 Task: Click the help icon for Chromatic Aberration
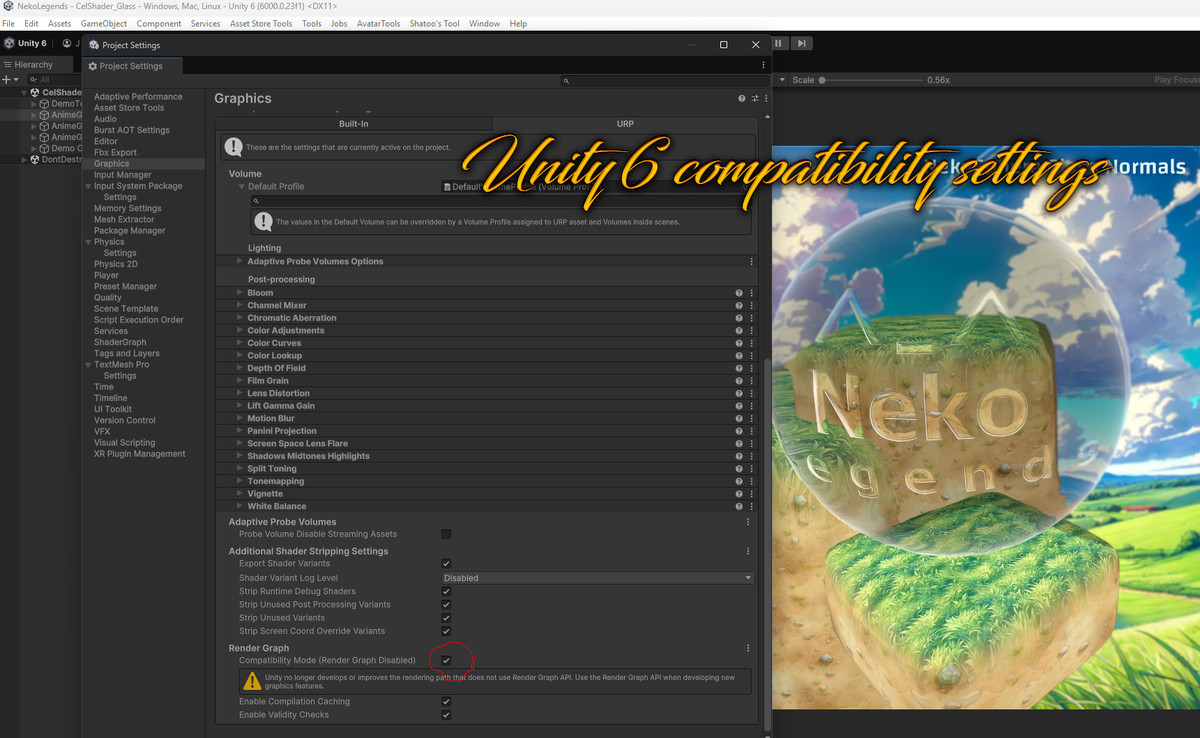739,318
